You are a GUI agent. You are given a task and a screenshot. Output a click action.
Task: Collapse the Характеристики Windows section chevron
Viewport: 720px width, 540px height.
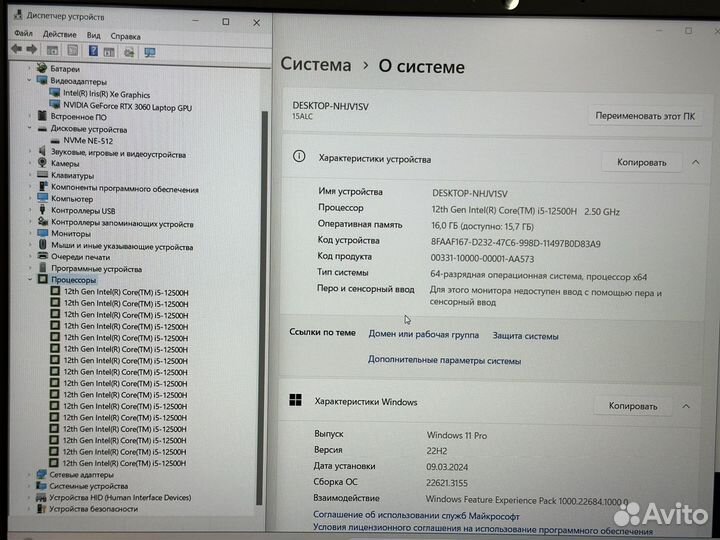(x=686, y=406)
